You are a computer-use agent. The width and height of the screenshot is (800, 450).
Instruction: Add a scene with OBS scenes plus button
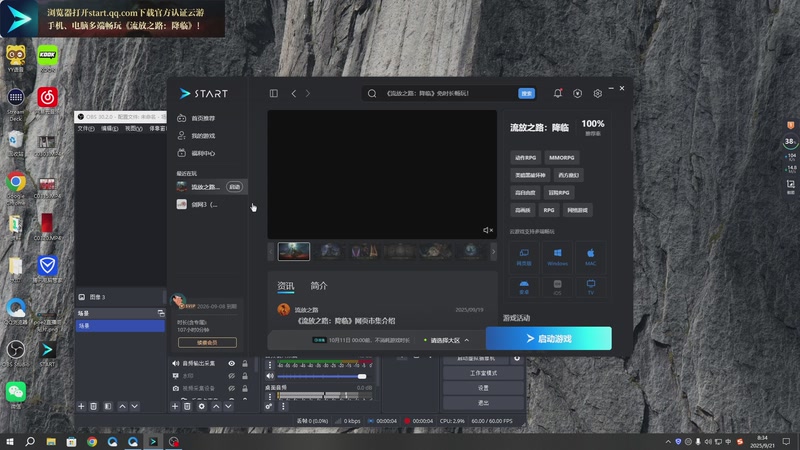point(81,406)
